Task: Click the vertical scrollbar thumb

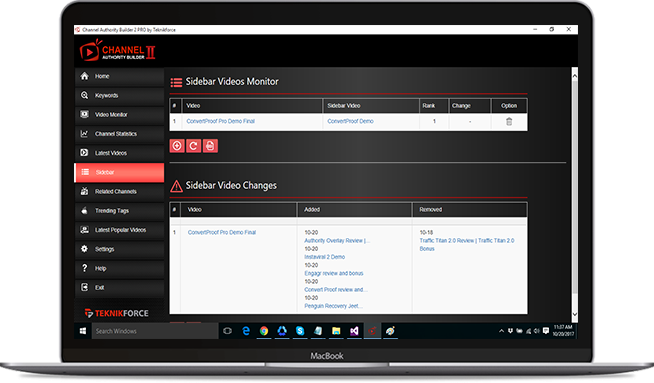Action: pos(575,186)
